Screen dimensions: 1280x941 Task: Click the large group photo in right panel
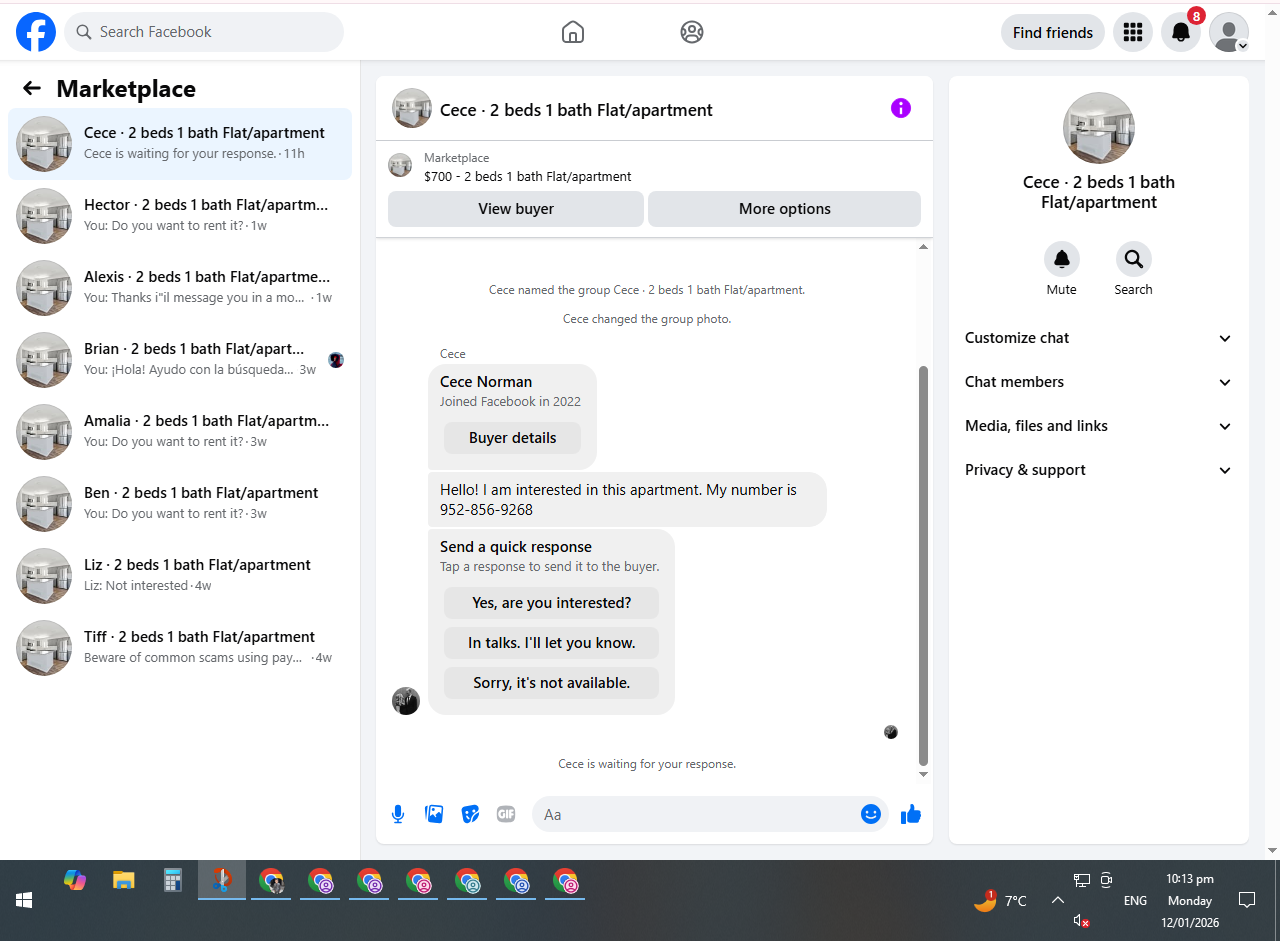1099,128
